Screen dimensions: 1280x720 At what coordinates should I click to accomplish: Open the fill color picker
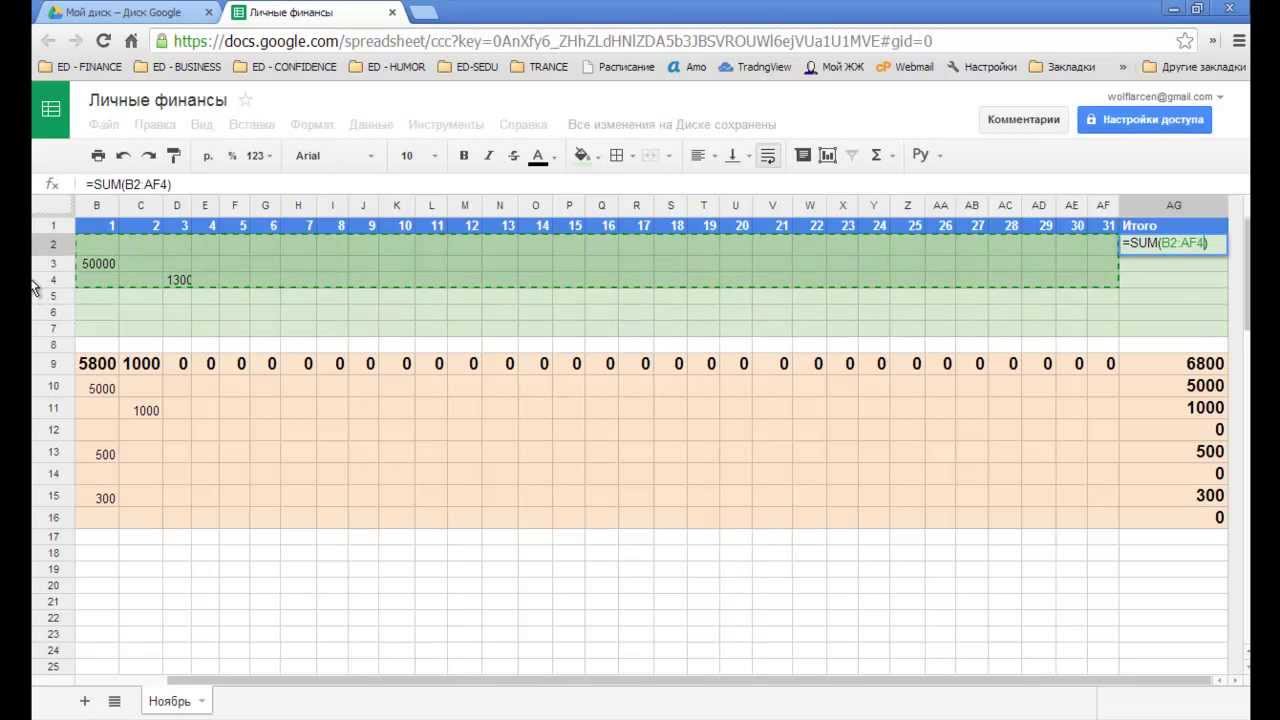(x=586, y=156)
